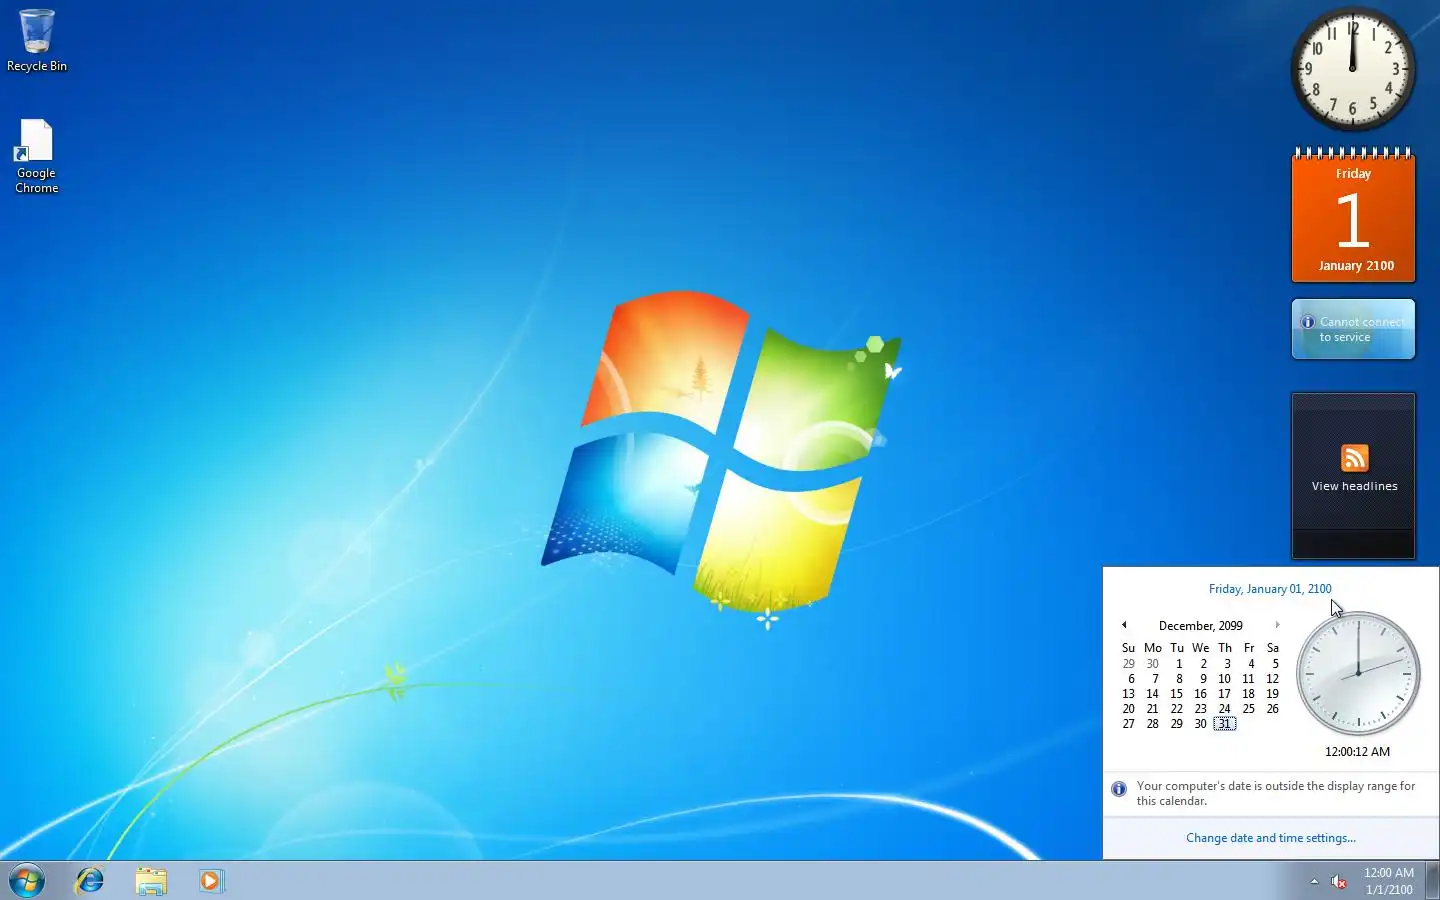The image size is (1440, 900).
Task: Select December 31 in the calendar
Action: (x=1224, y=724)
